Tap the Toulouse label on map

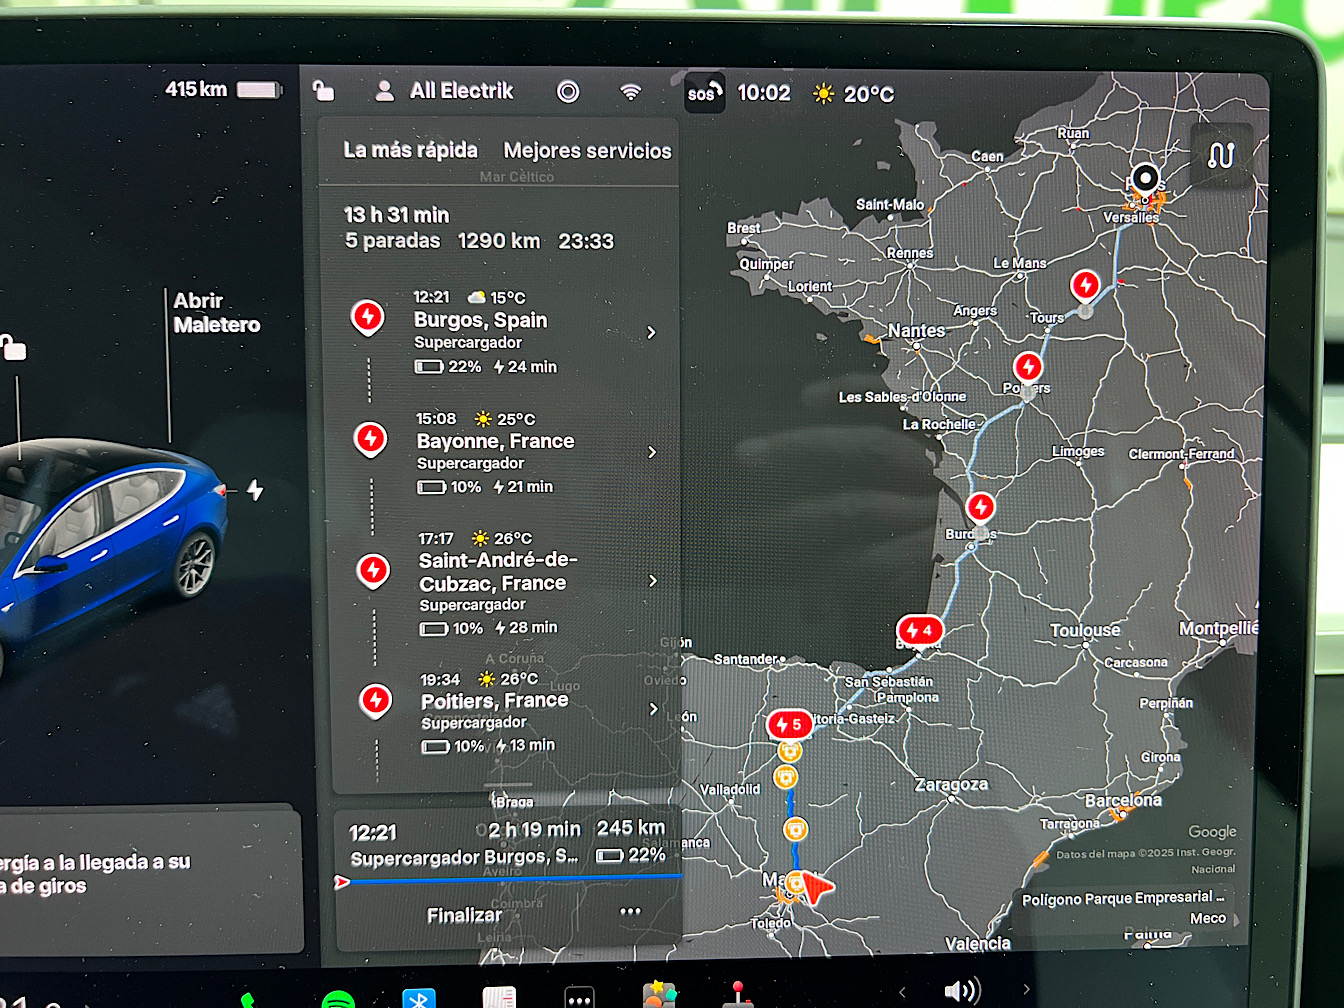point(1085,630)
